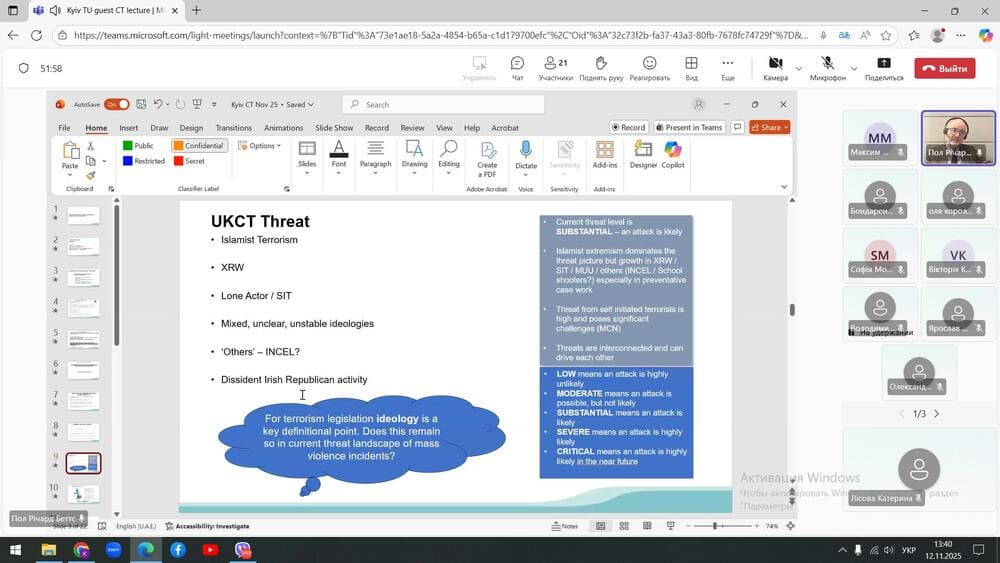Screen dimensions: 1000x563
Task: Toggle the camera on in Teams
Action: [x=775, y=67]
